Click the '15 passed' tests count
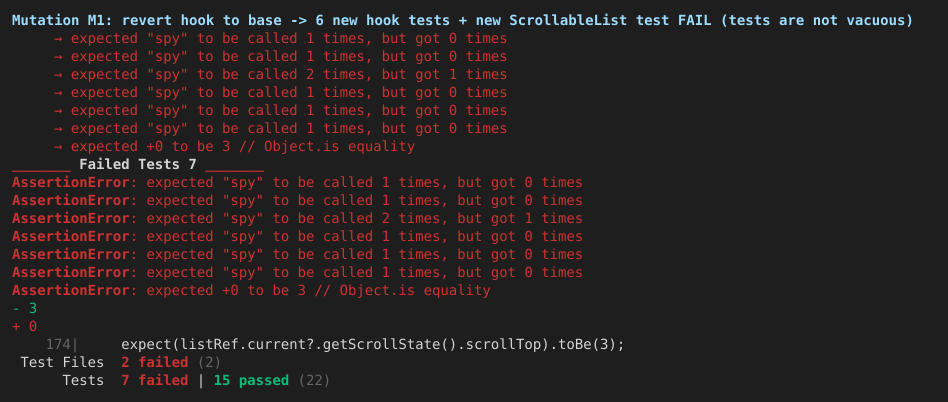The width and height of the screenshot is (948, 402). [251, 381]
